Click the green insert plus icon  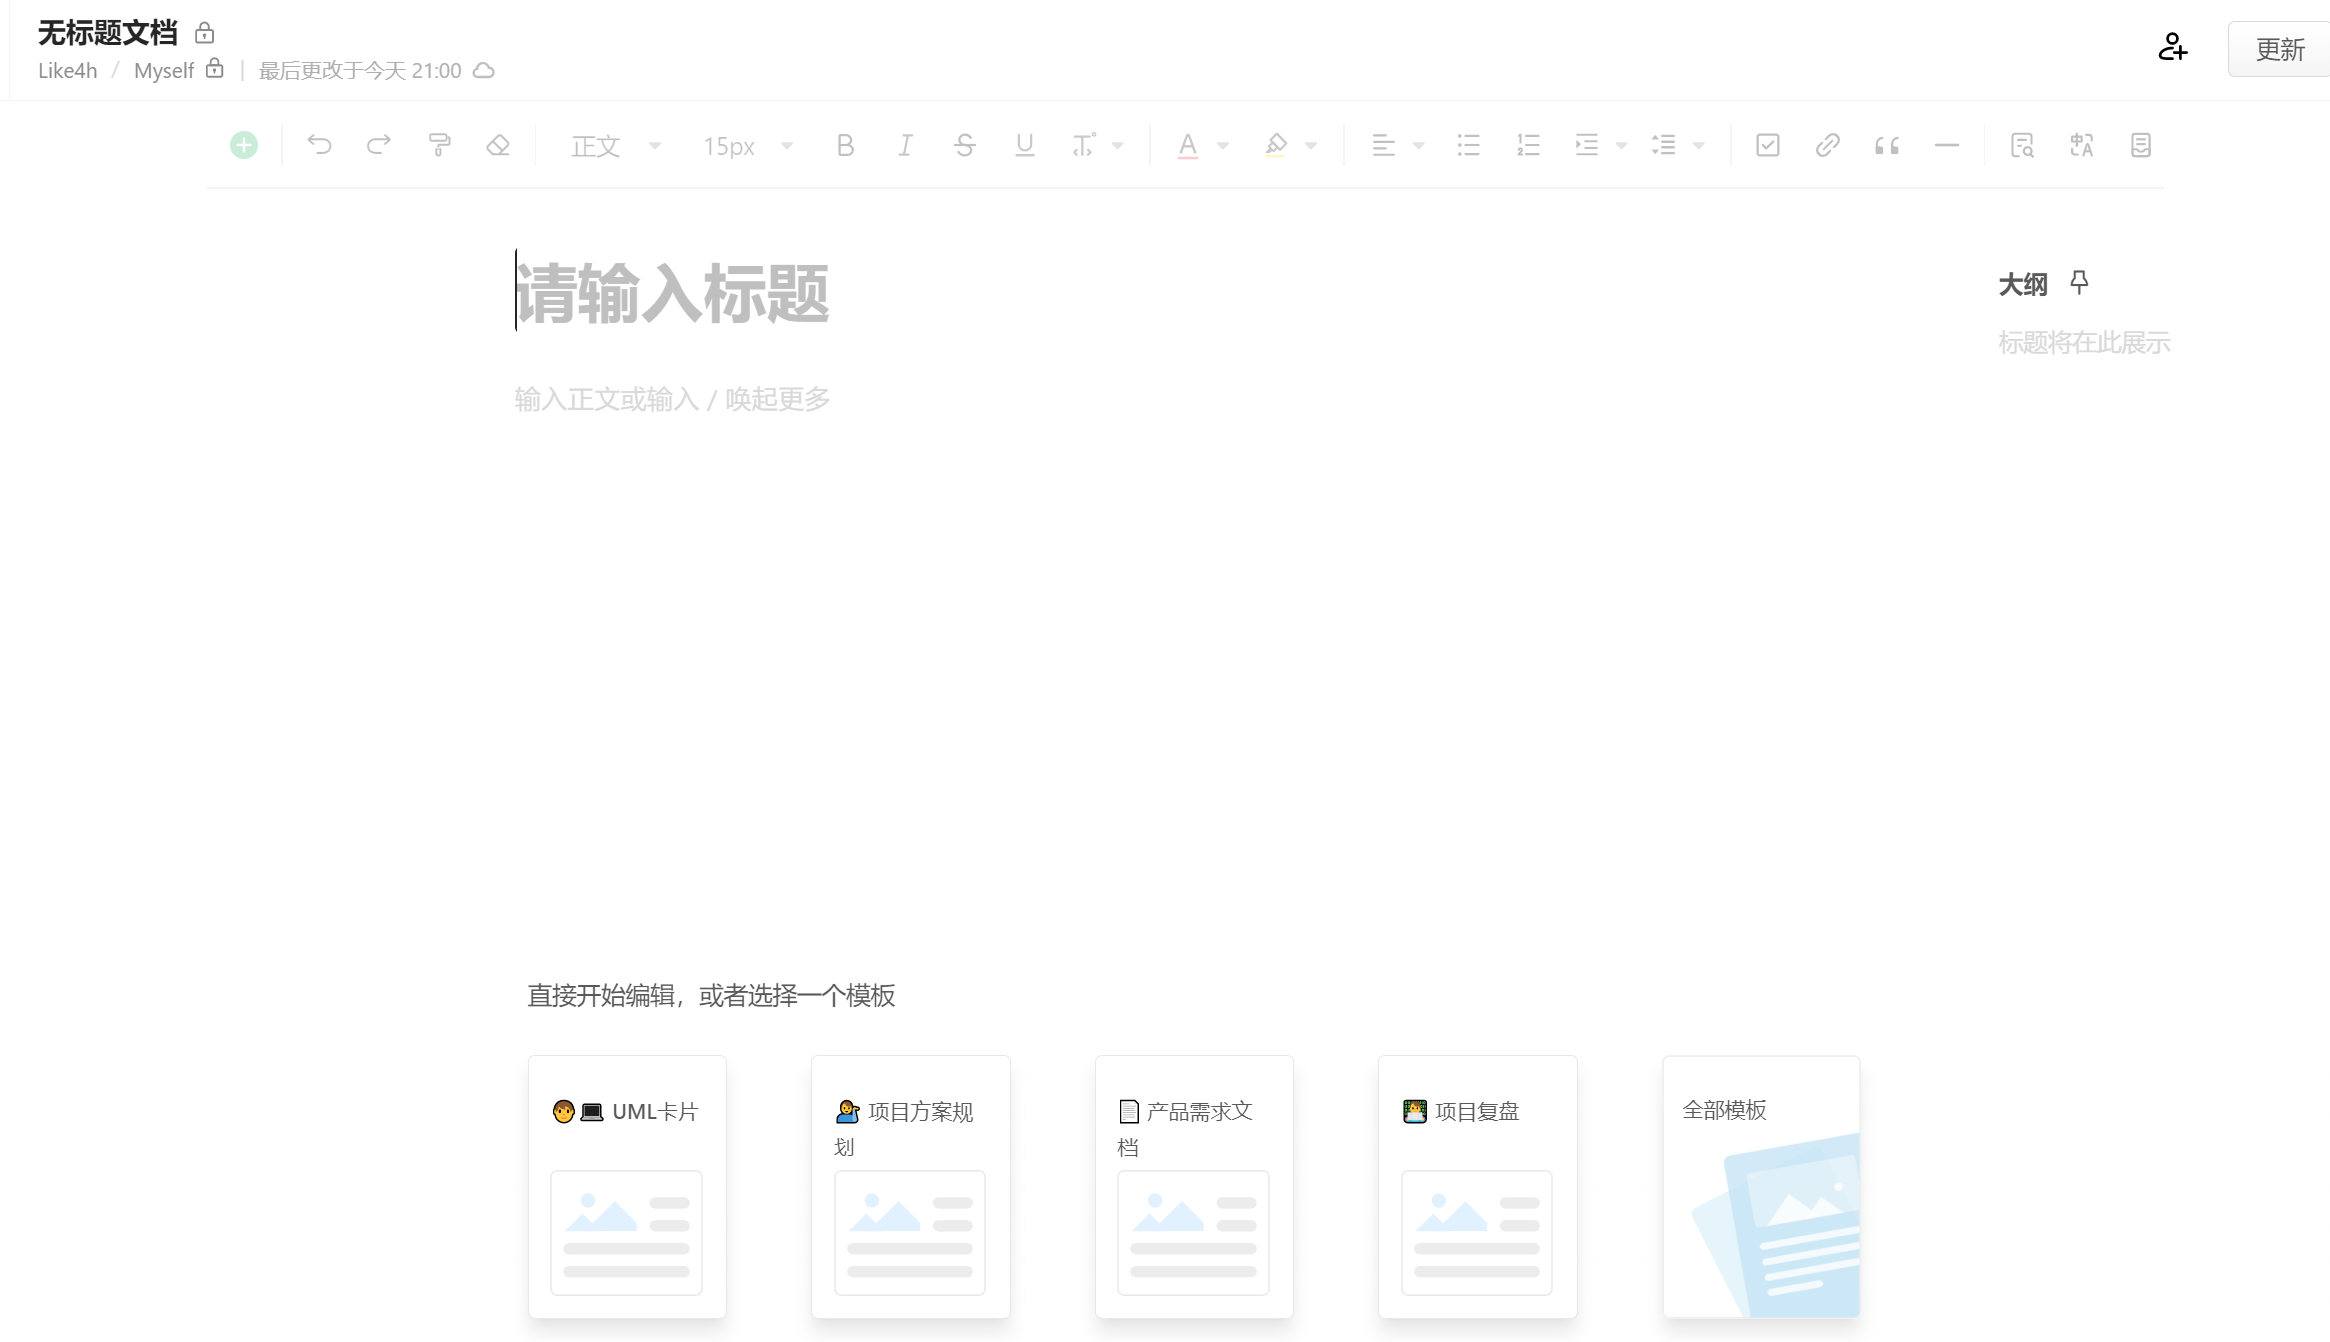(x=243, y=146)
